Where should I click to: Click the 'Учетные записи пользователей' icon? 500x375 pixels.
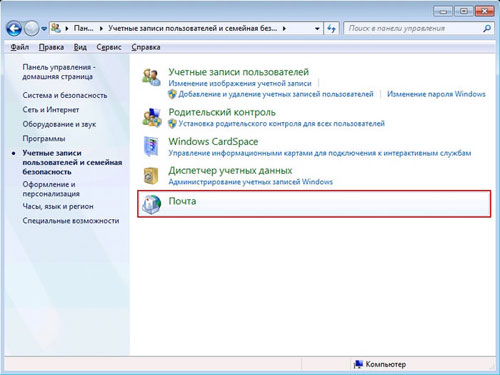coord(151,77)
